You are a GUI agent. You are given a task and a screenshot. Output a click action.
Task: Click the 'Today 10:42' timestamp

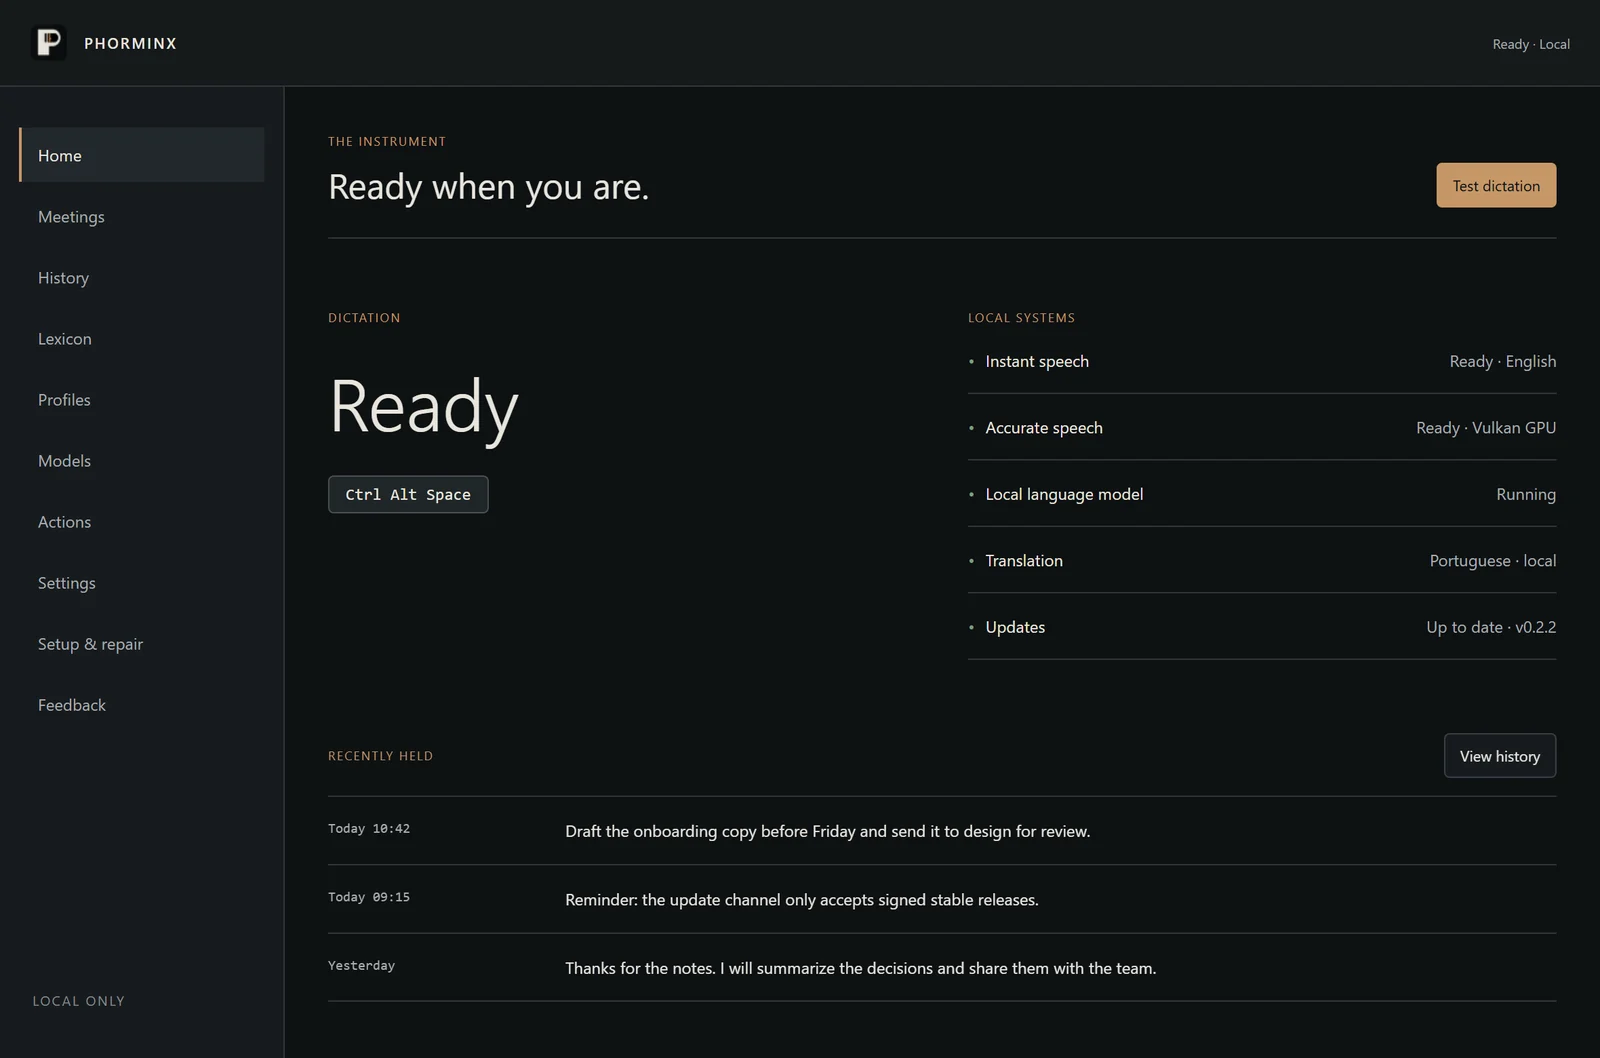click(369, 828)
